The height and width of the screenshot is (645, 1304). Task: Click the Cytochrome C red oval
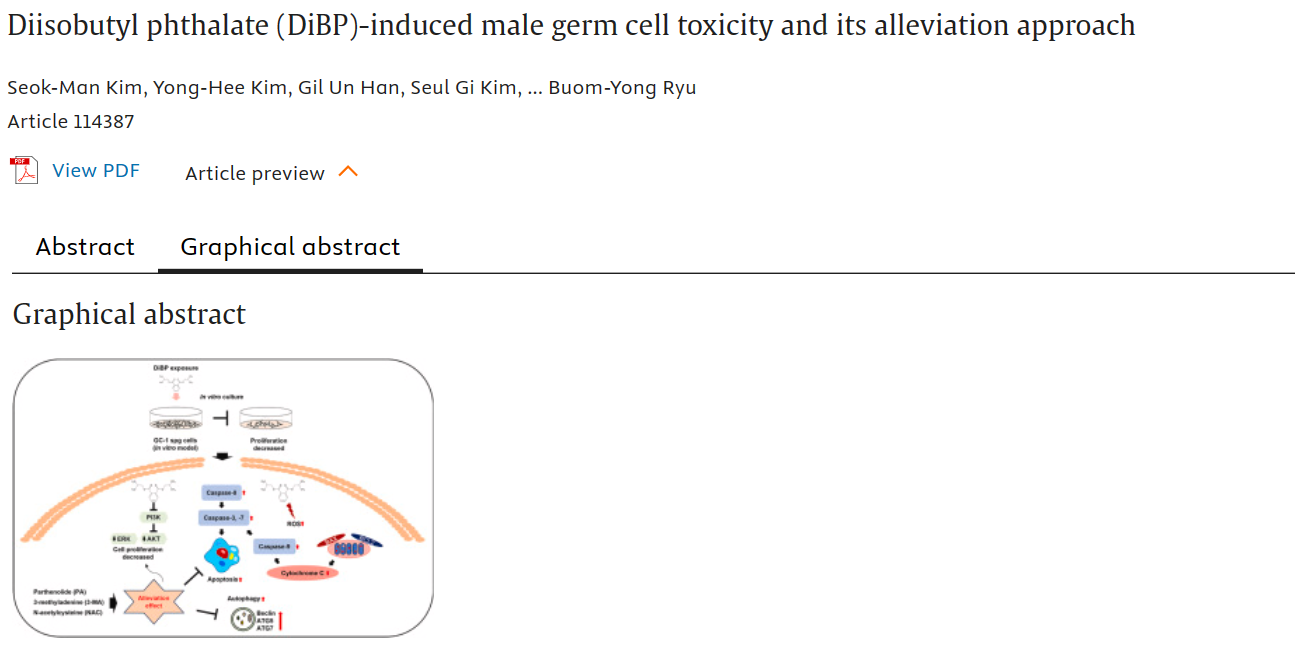(x=302, y=573)
